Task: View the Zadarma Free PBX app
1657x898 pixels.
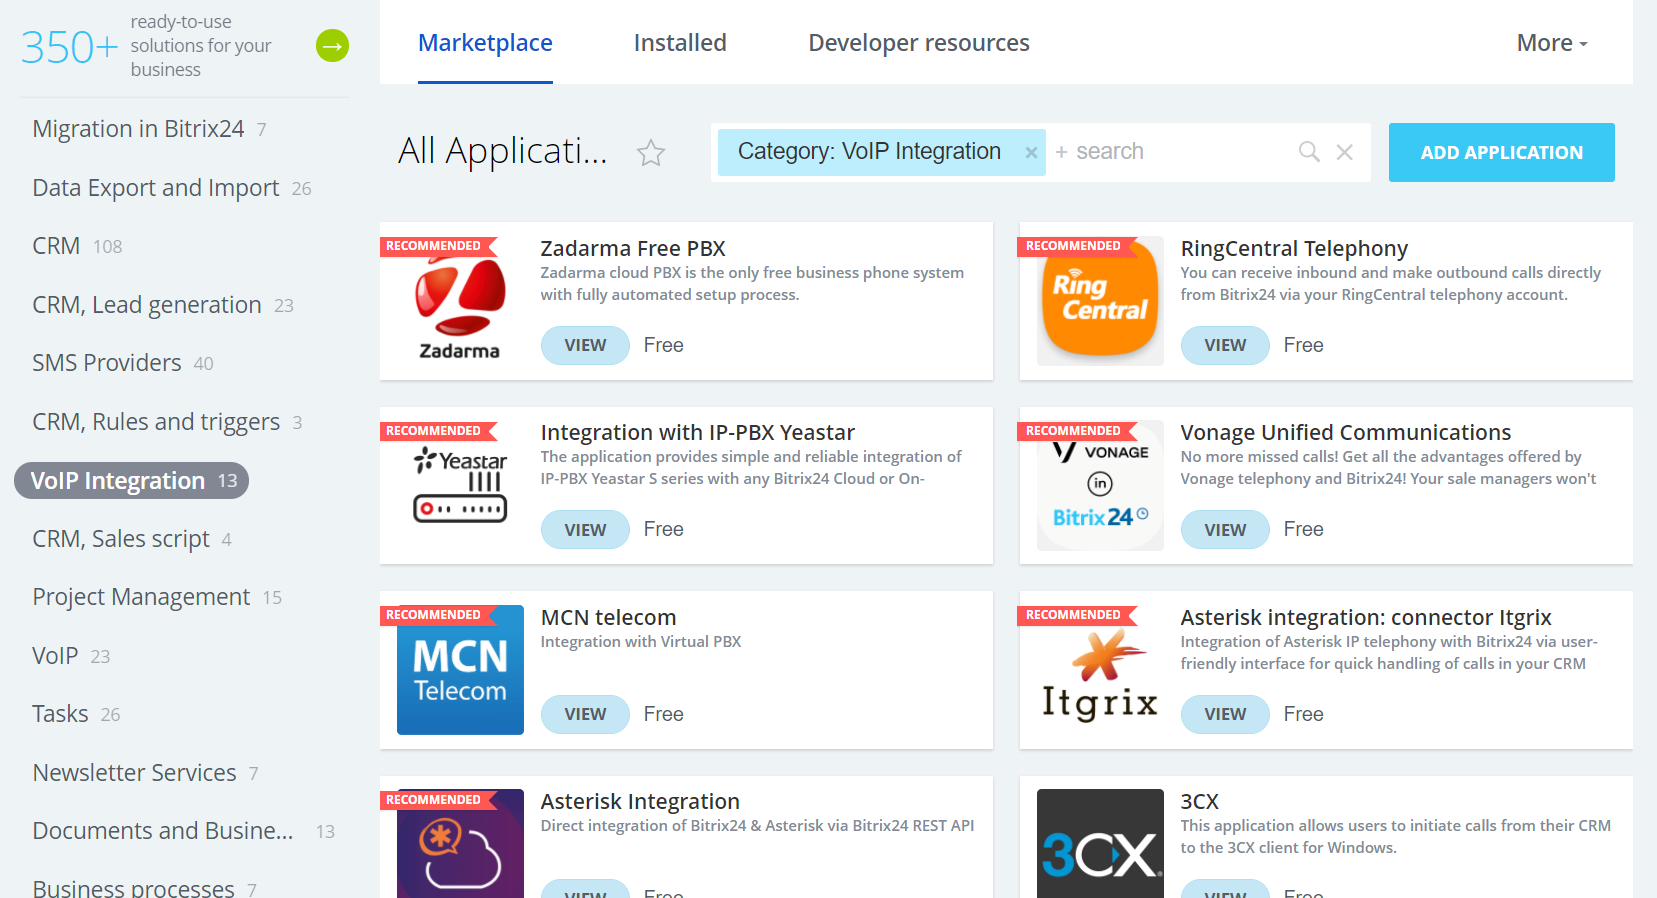Action: coord(585,345)
